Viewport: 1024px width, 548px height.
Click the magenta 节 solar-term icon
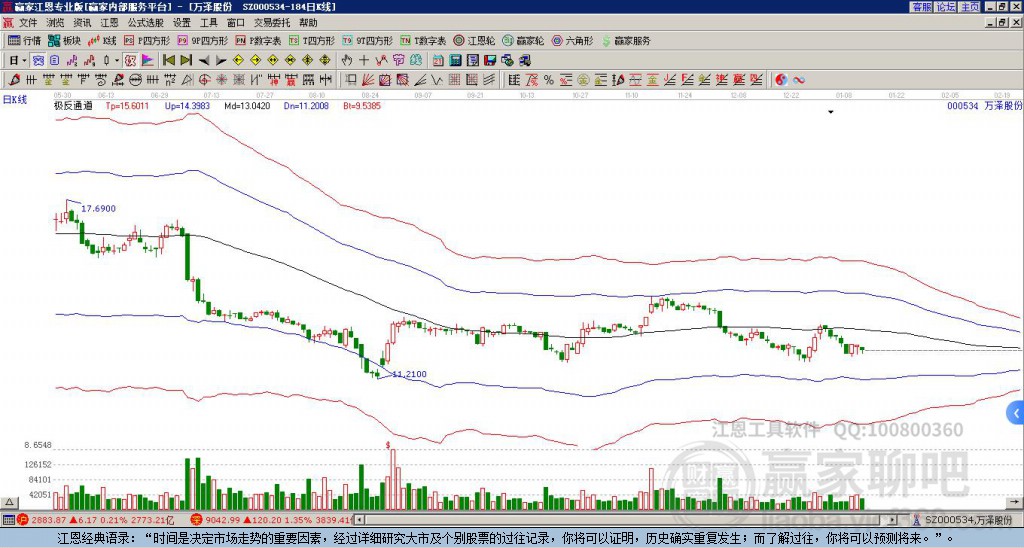pyautogui.click(x=398, y=61)
